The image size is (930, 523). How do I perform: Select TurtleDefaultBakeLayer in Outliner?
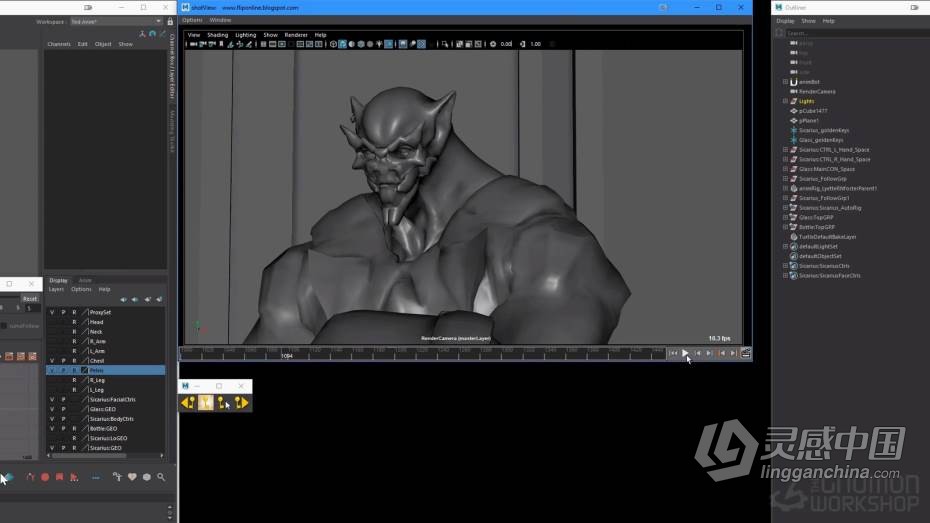[827, 237]
